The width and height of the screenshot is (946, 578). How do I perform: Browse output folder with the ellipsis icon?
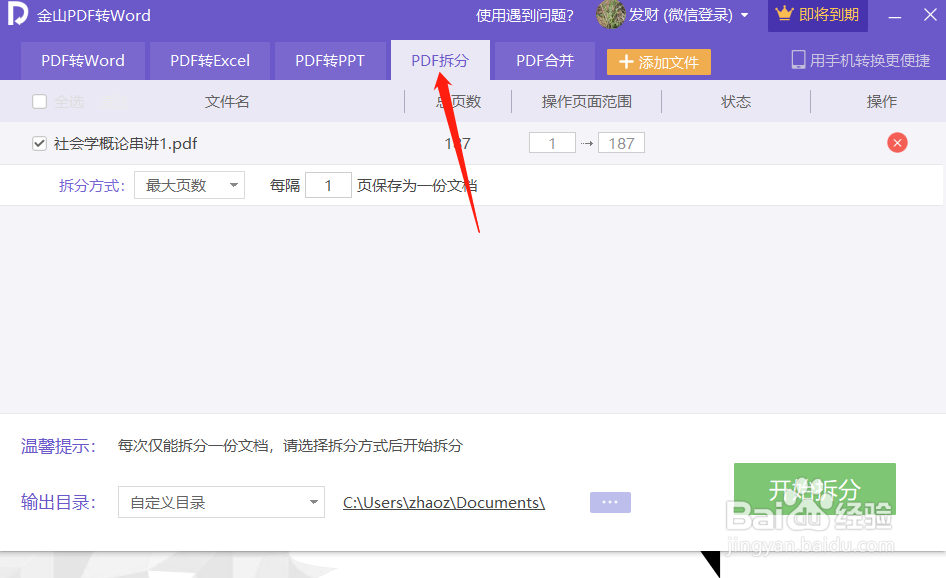click(x=610, y=502)
